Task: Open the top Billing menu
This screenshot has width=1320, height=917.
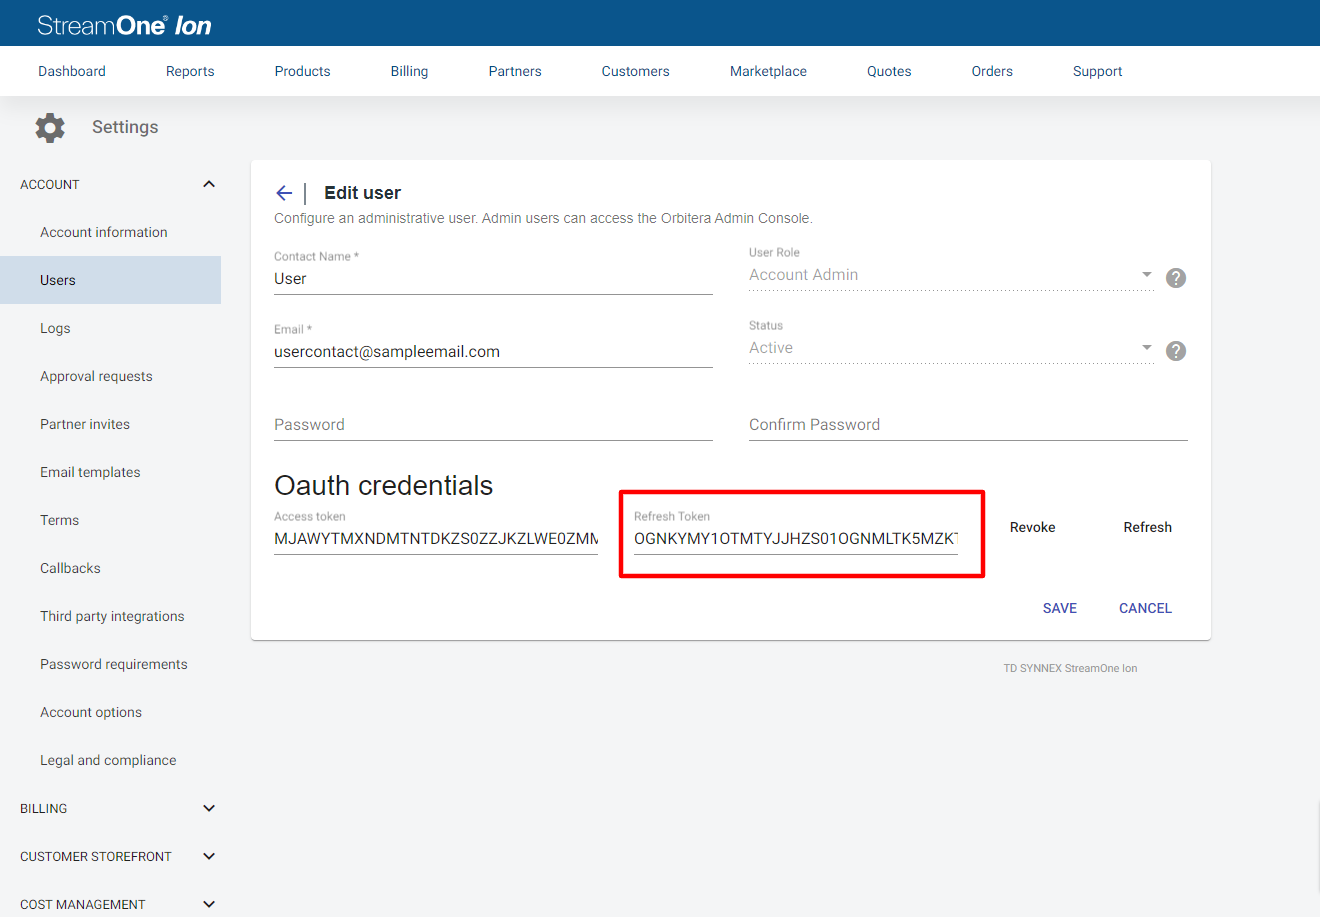Action: pos(409,71)
